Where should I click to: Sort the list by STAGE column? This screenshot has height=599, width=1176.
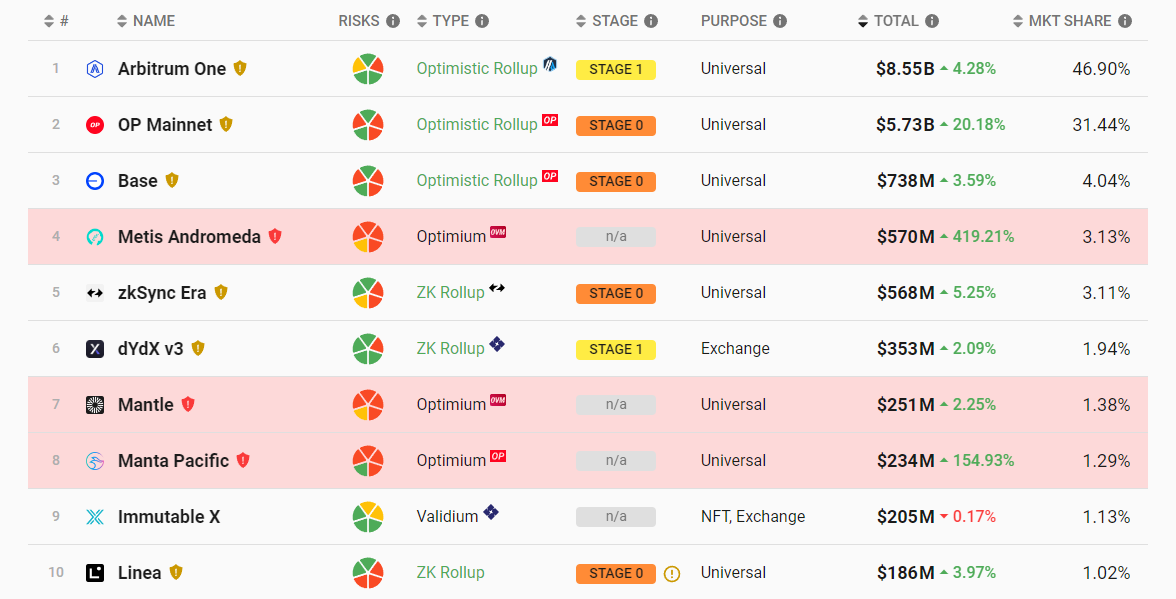pos(615,21)
